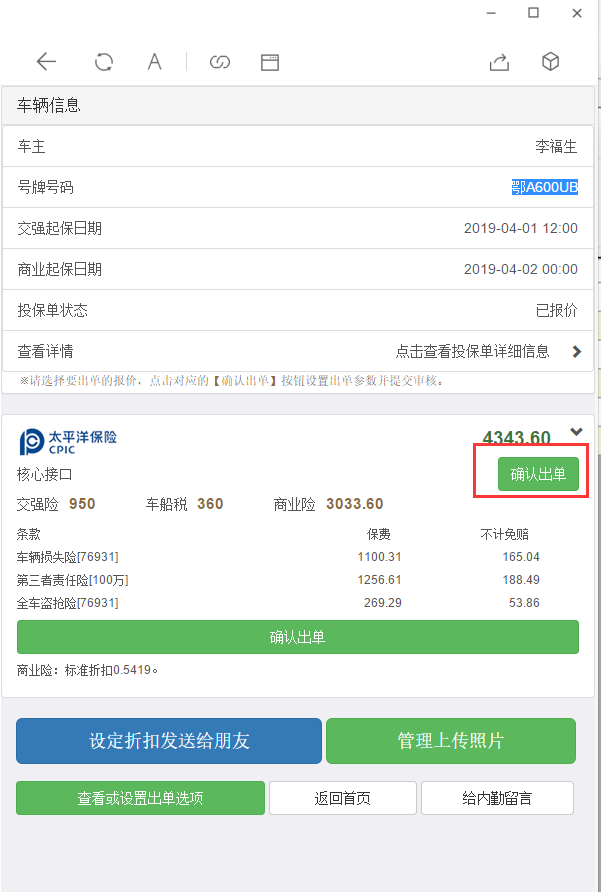Click owner name 李福生
601x892 pixels.
click(x=556, y=147)
